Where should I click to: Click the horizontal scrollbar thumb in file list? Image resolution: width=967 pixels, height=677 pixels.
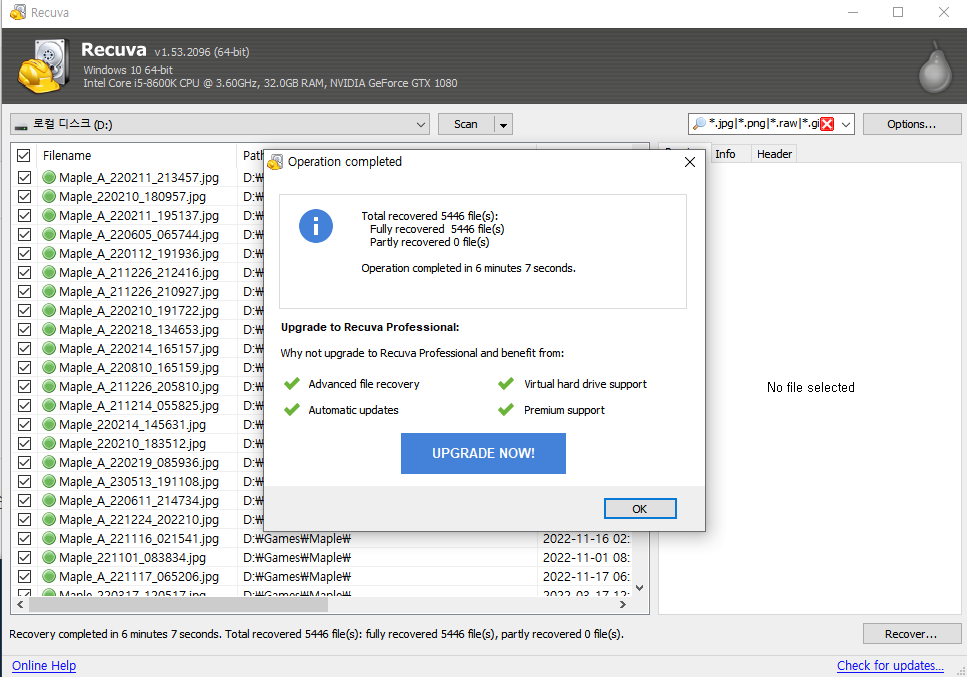point(178,605)
